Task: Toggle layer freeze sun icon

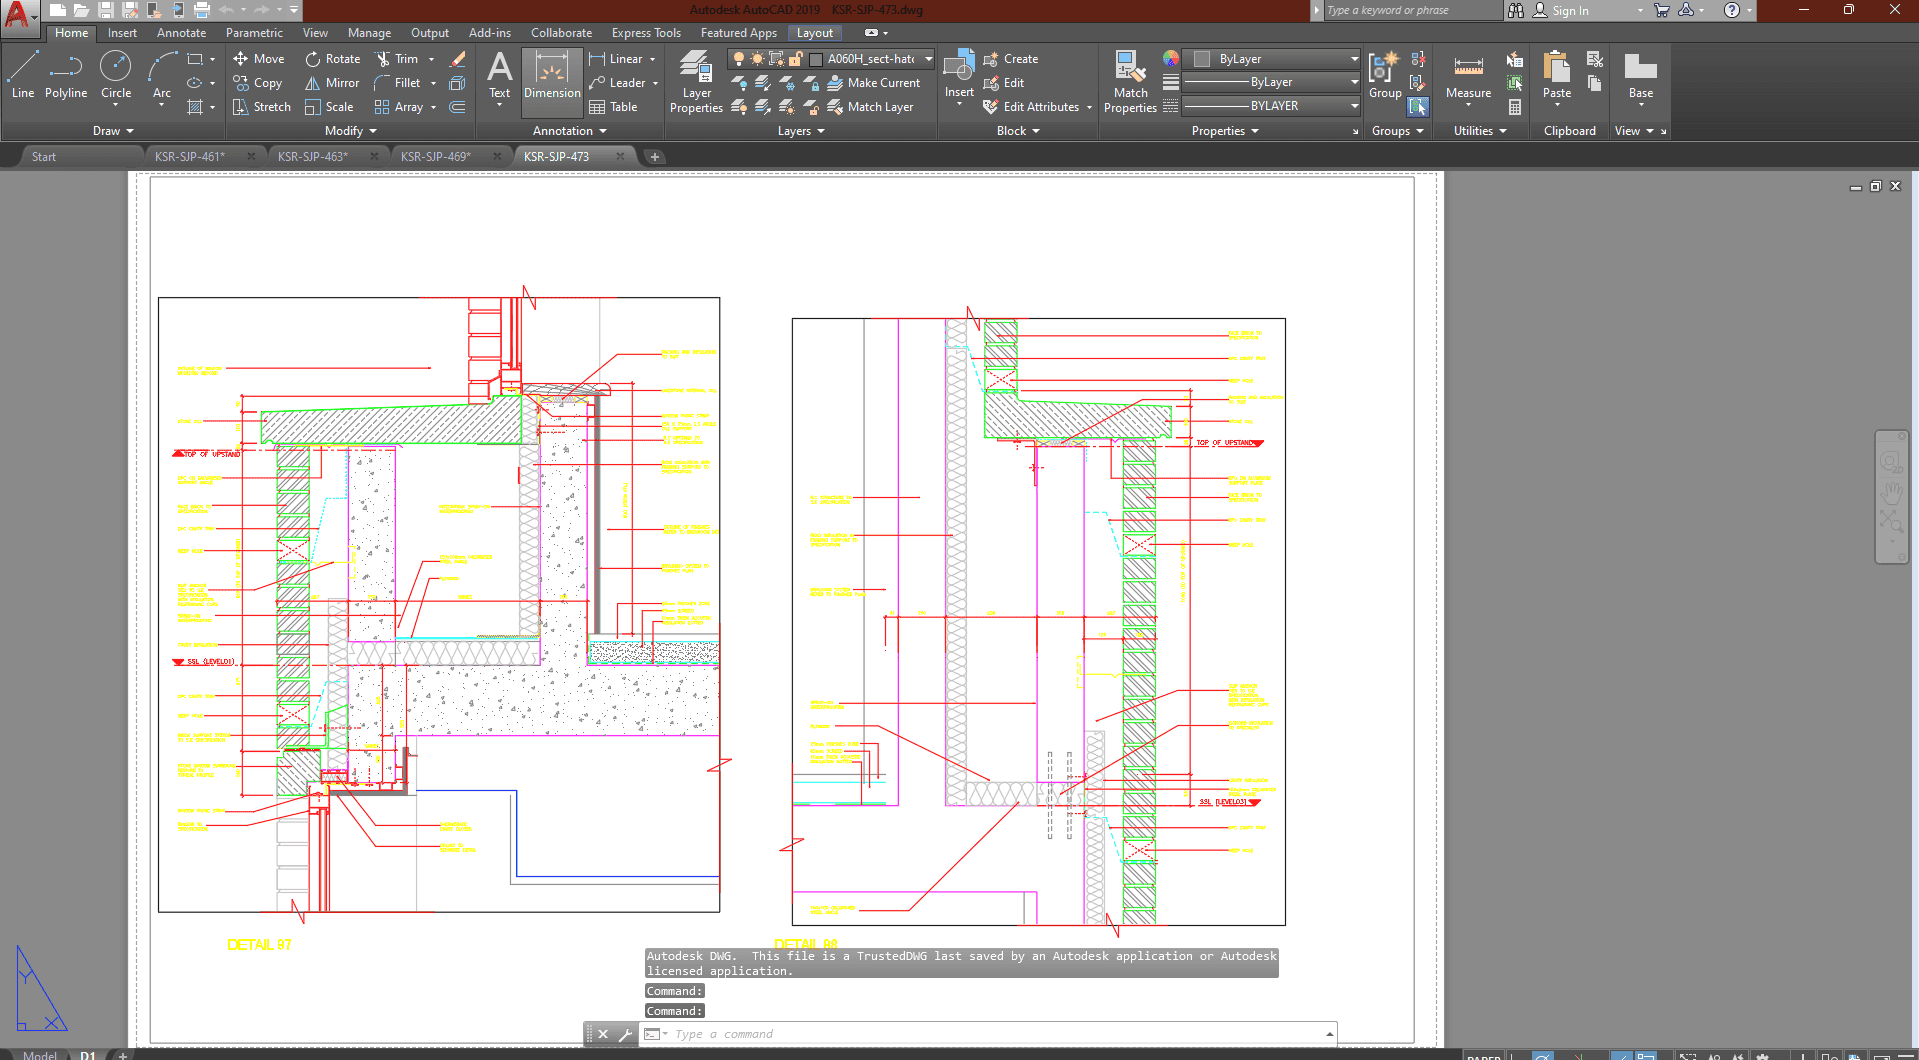Action: pos(758,59)
